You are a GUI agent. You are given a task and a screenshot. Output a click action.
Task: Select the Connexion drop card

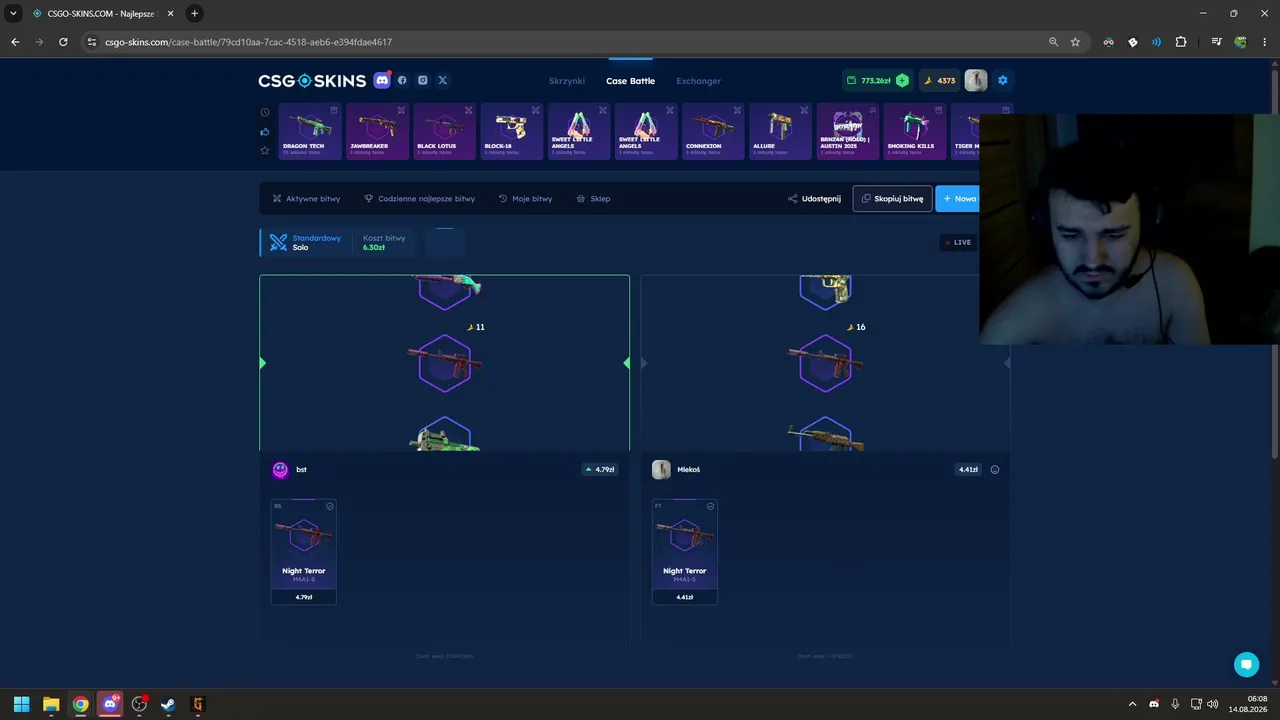[x=713, y=131]
